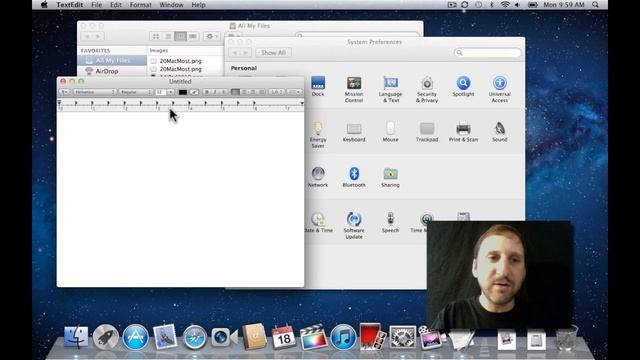Open the App Store from the Dock
This screenshot has width=640, height=360.
[136, 338]
